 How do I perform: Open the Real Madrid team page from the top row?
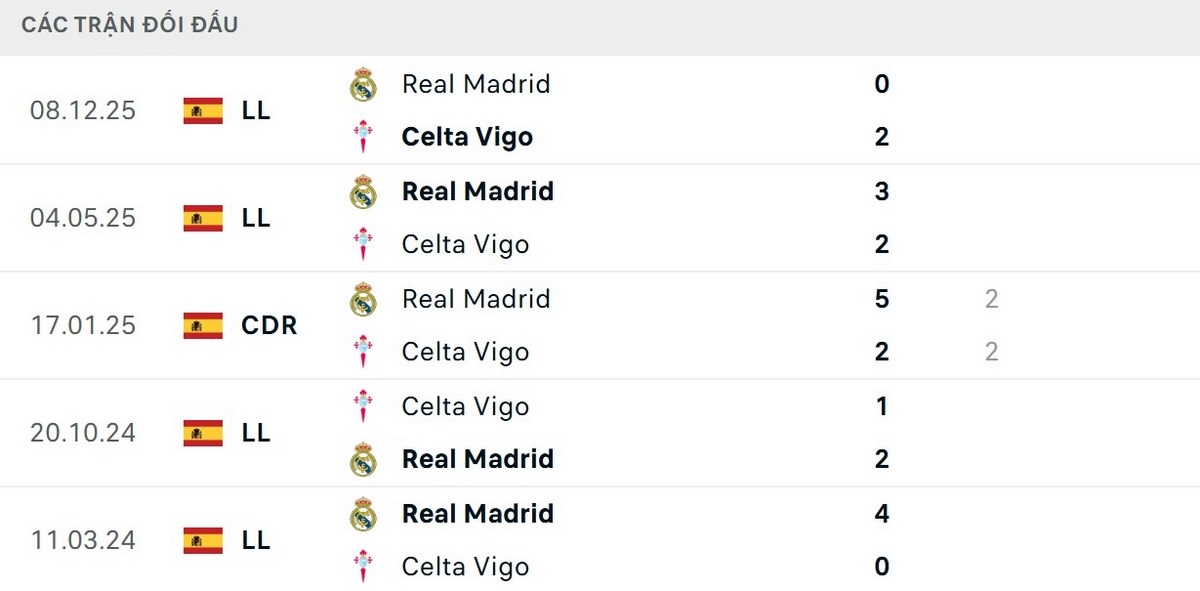[476, 85]
